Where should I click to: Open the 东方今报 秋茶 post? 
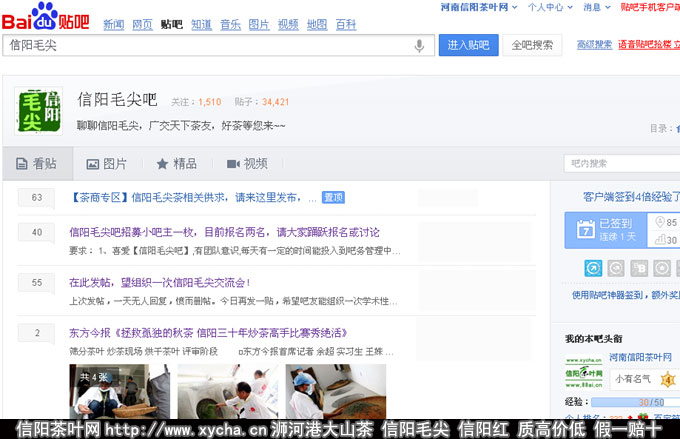point(208,333)
